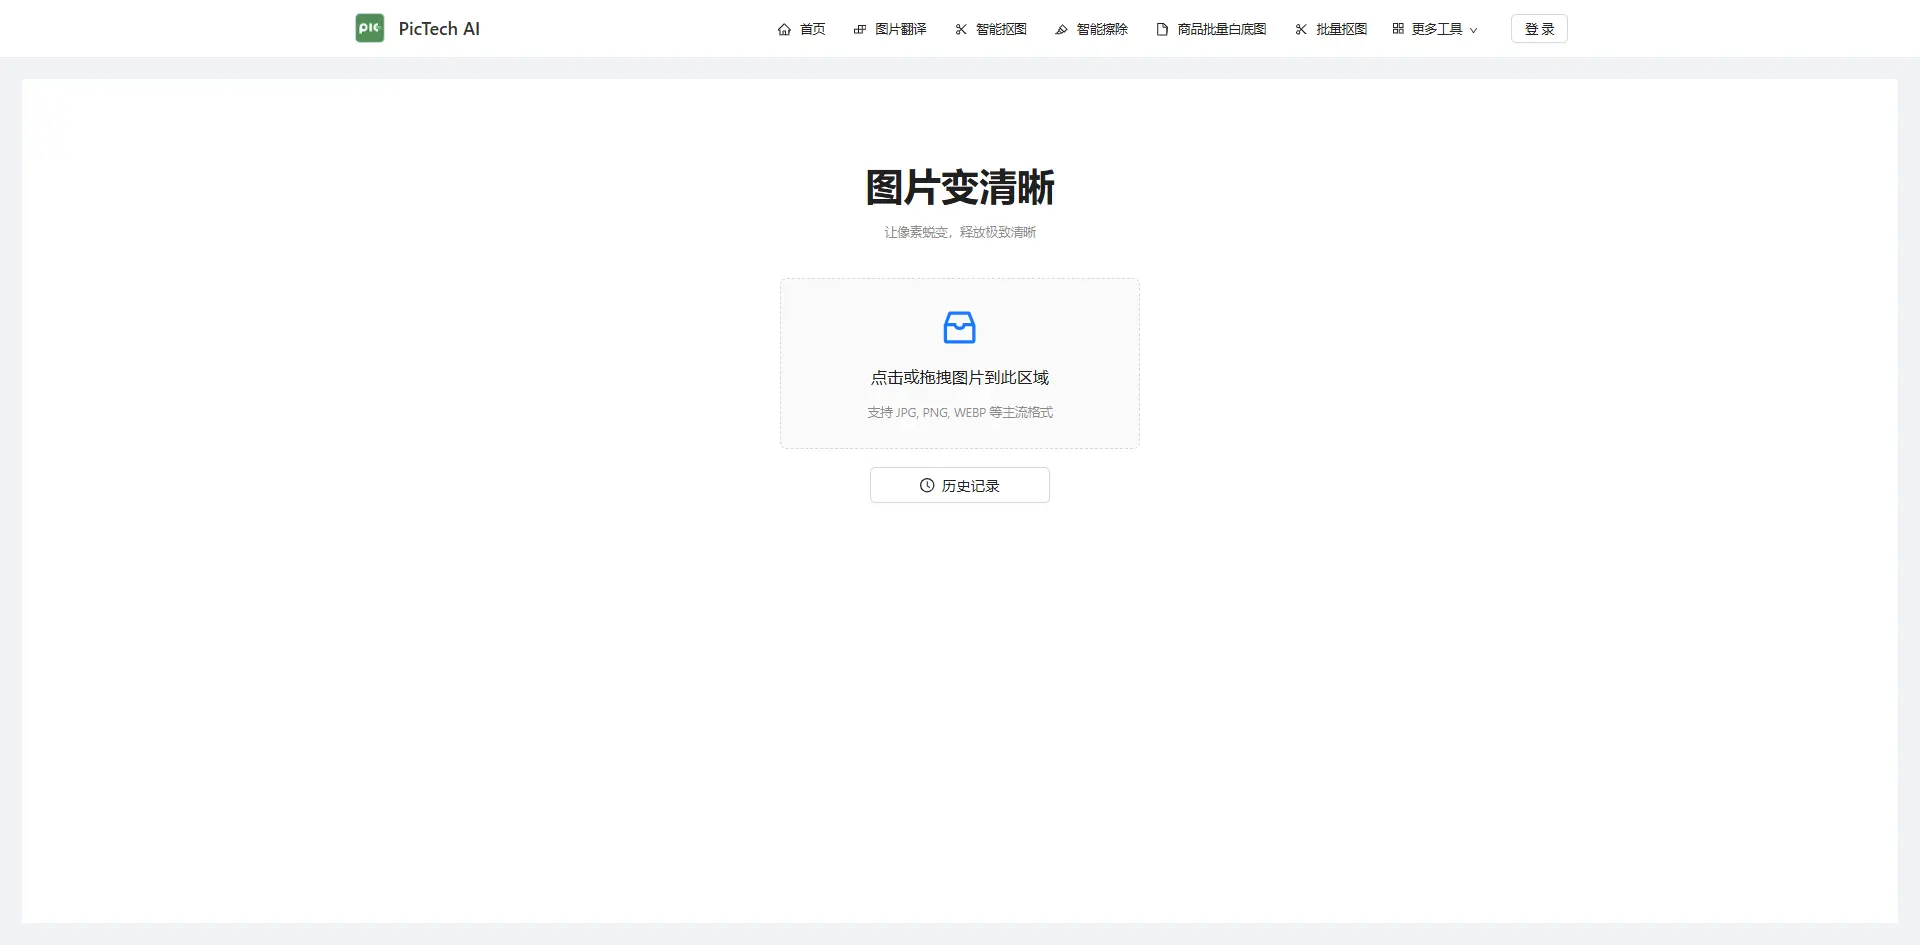Click the grid icon beside 更多工具
This screenshot has width=1920, height=945.
[1399, 29]
